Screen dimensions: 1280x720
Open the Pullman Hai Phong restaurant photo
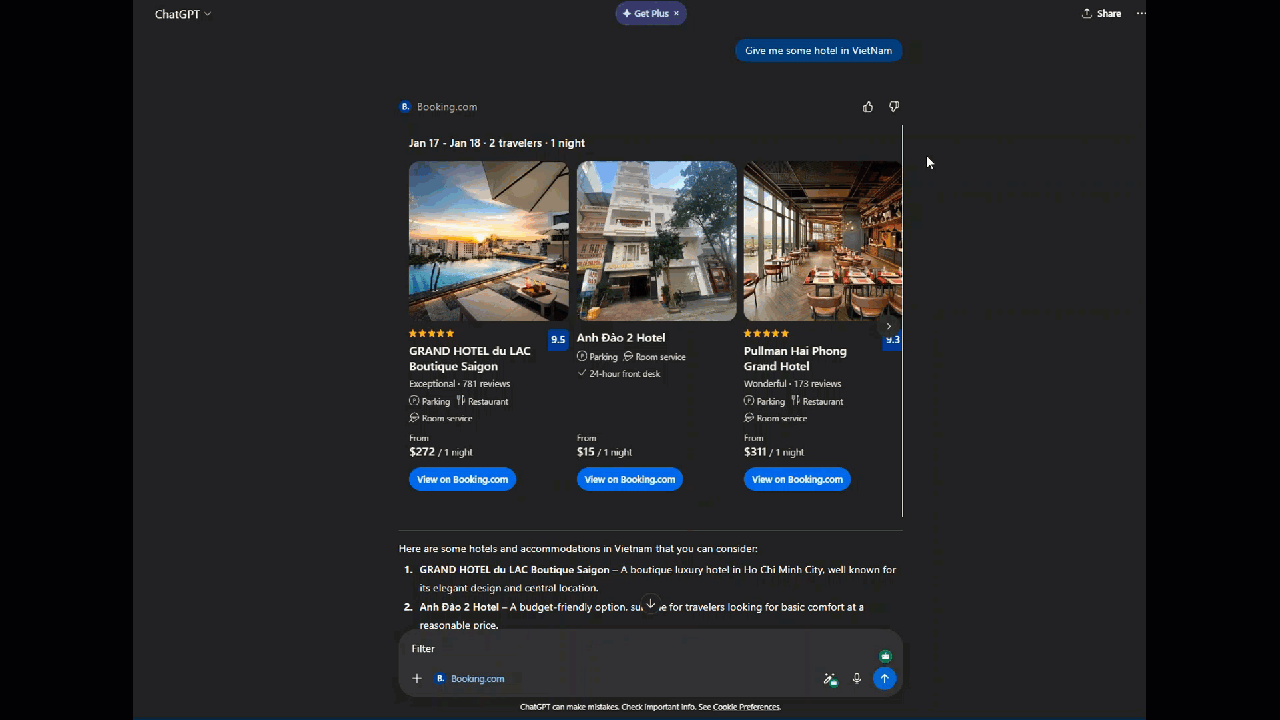click(x=823, y=241)
